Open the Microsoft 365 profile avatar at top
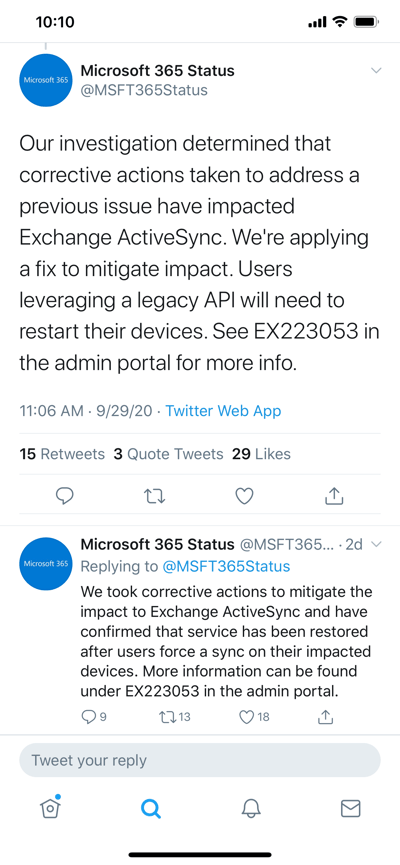 click(x=46, y=80)
